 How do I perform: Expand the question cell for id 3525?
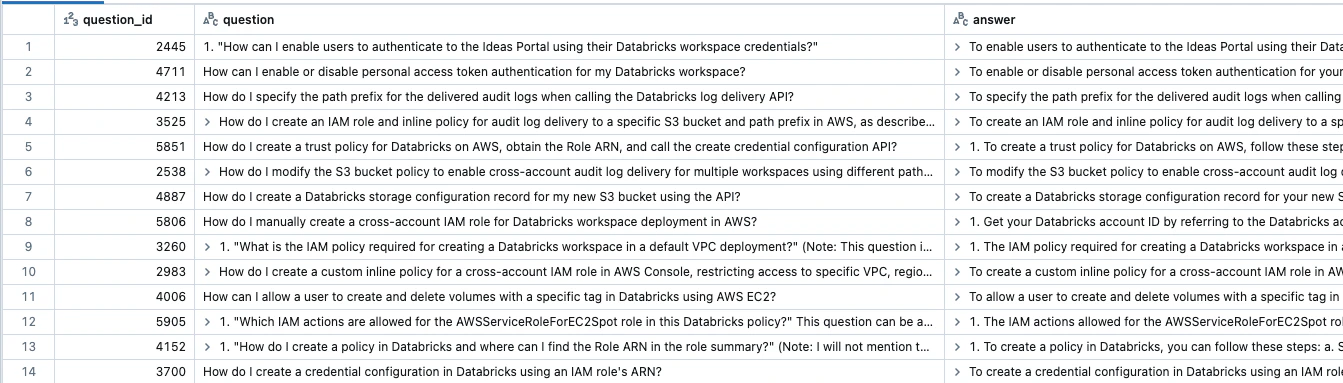point(207,122)
